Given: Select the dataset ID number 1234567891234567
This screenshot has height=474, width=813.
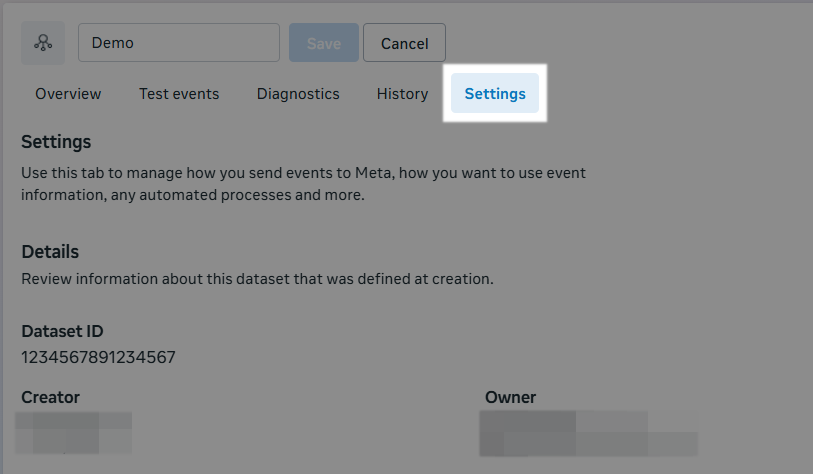Looking at the screenshot, I should click(x=98, y=357).
